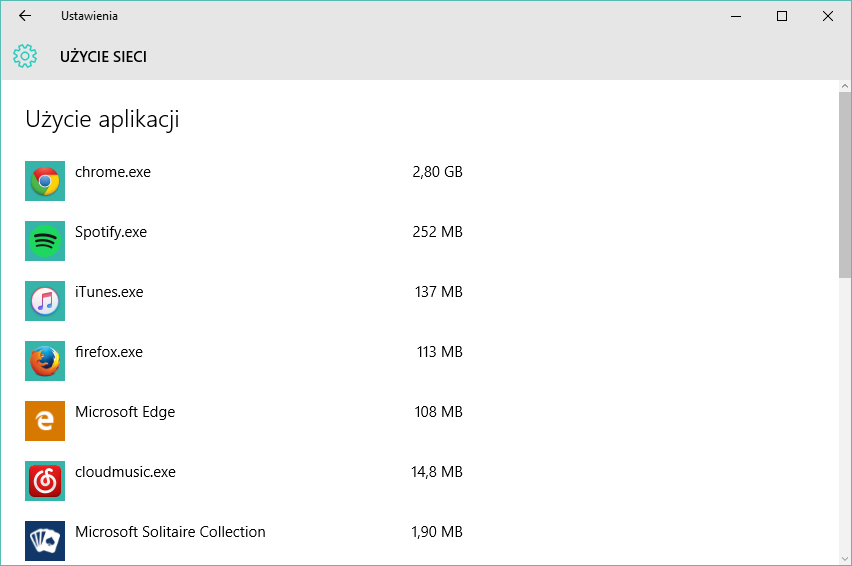This screenshot has width=852, height=566.
Task: Click the 2,80 GB usage value
Action: pyautogui.click(x=437, y=172)
